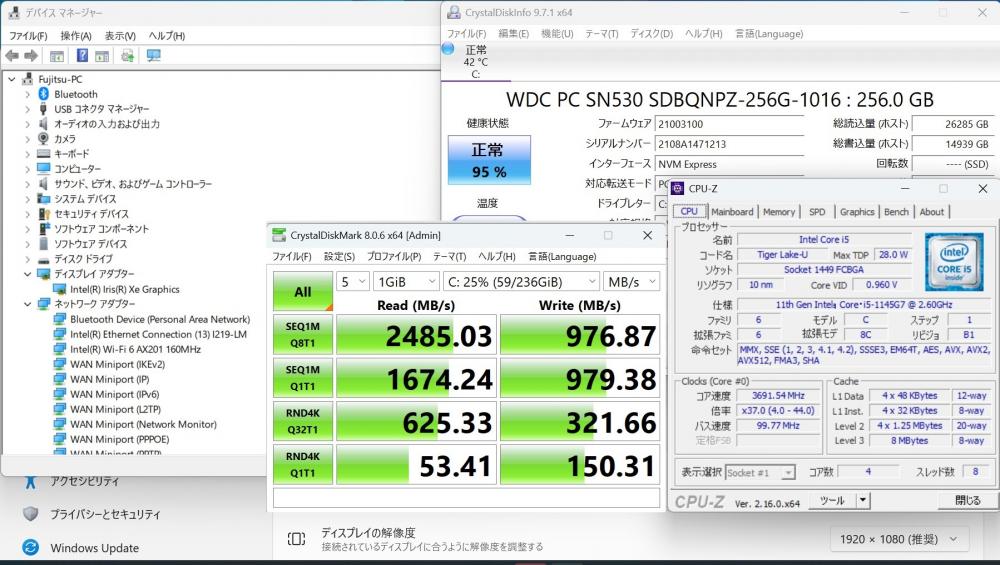The width and height of the screenshot is (1000, 565).
Task: Click the monitor icon in Device Manager toolbar
Action: [x=154, y=56]
